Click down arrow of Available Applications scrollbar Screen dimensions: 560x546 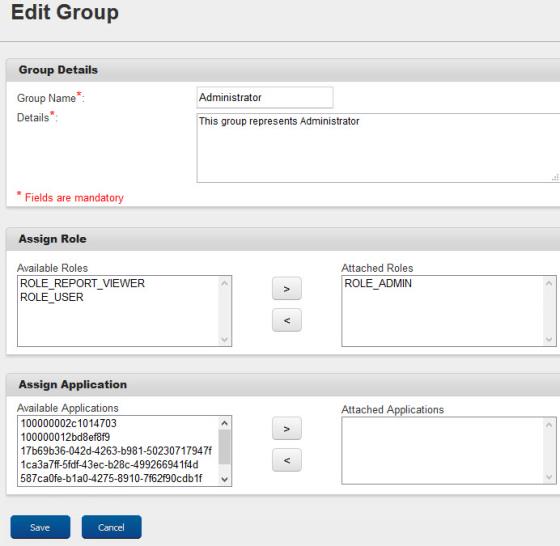click(224, 479)
